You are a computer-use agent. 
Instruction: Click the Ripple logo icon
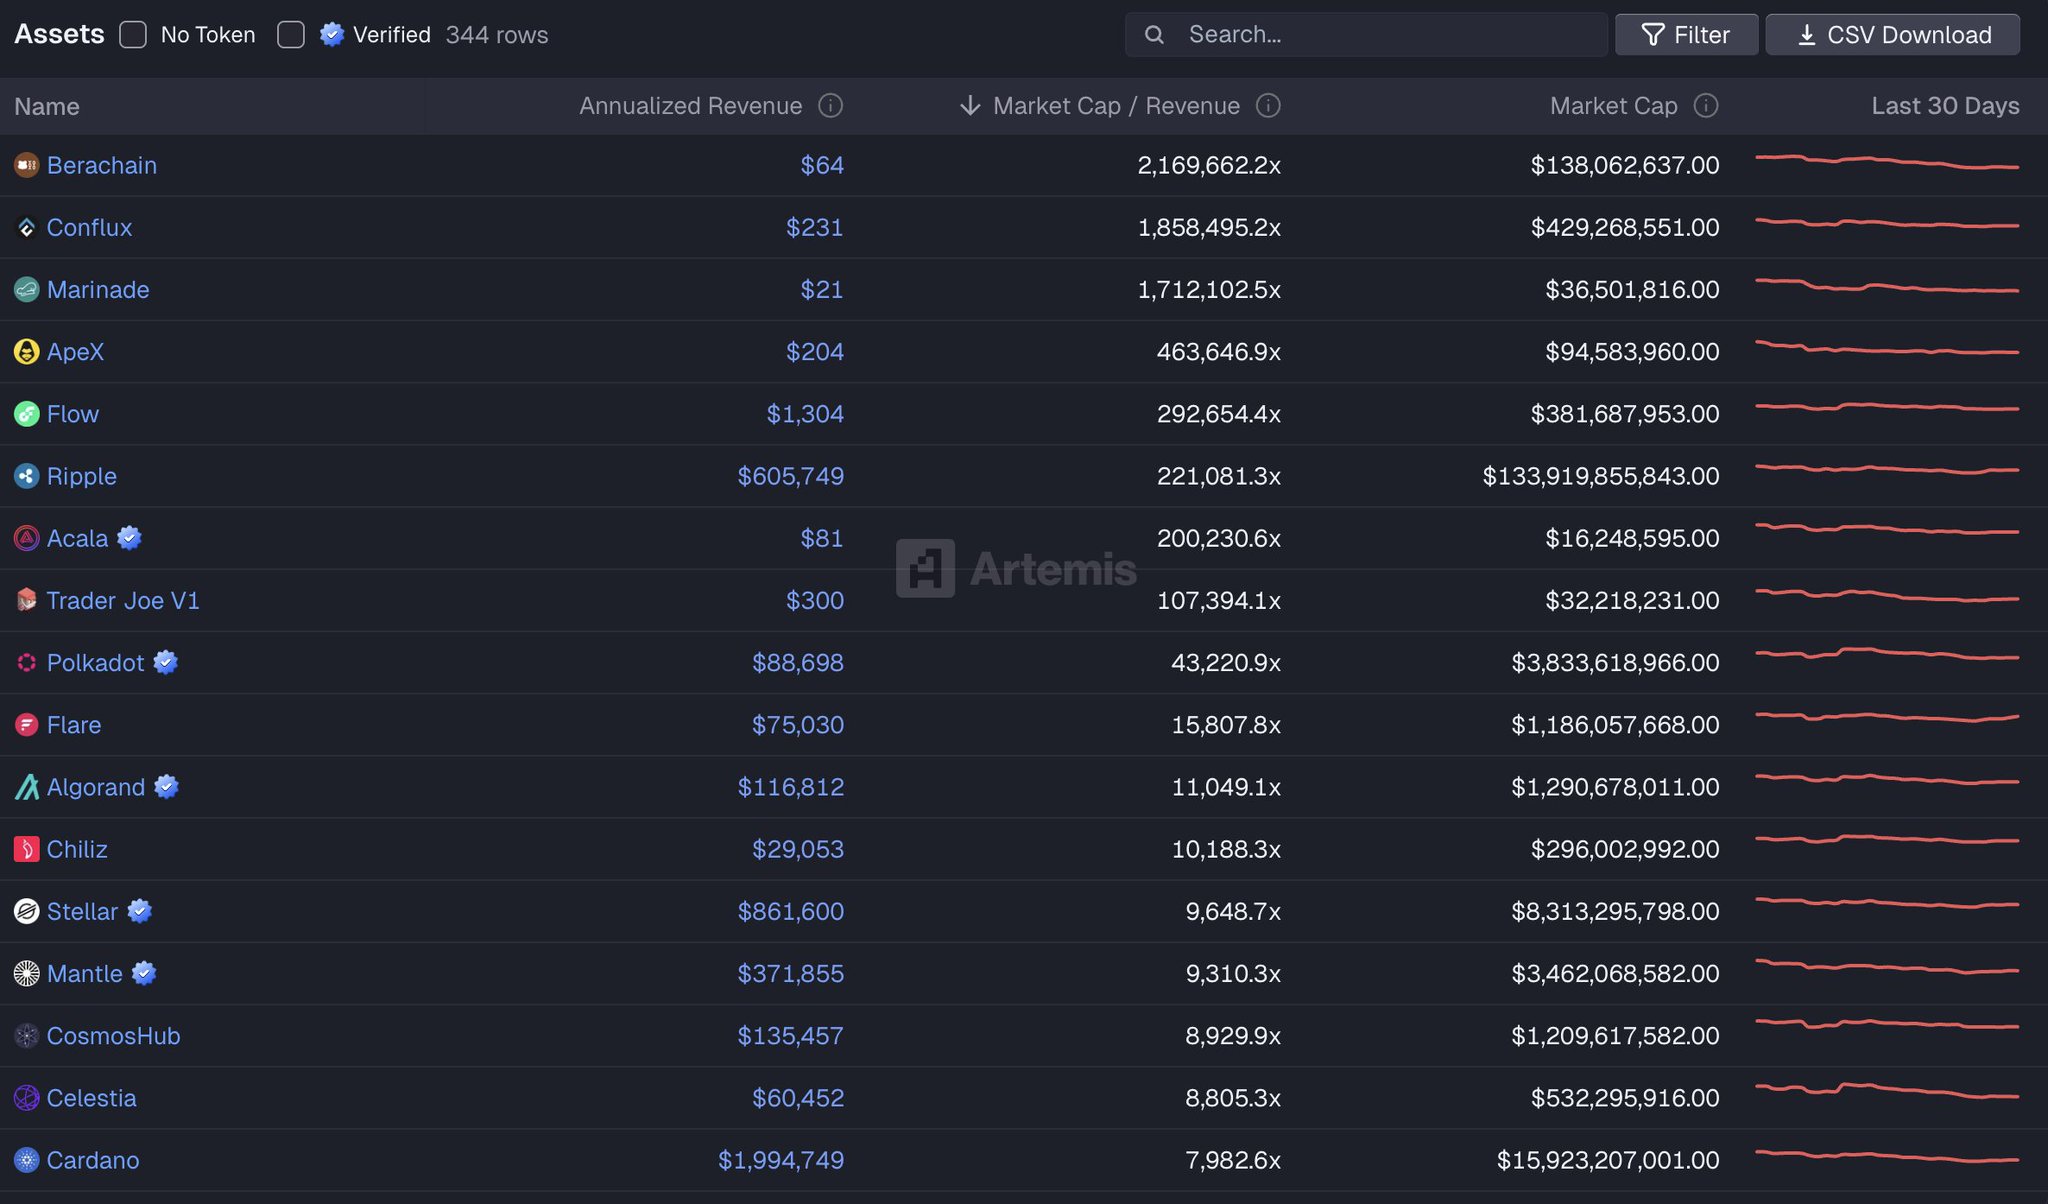[27, 476]
